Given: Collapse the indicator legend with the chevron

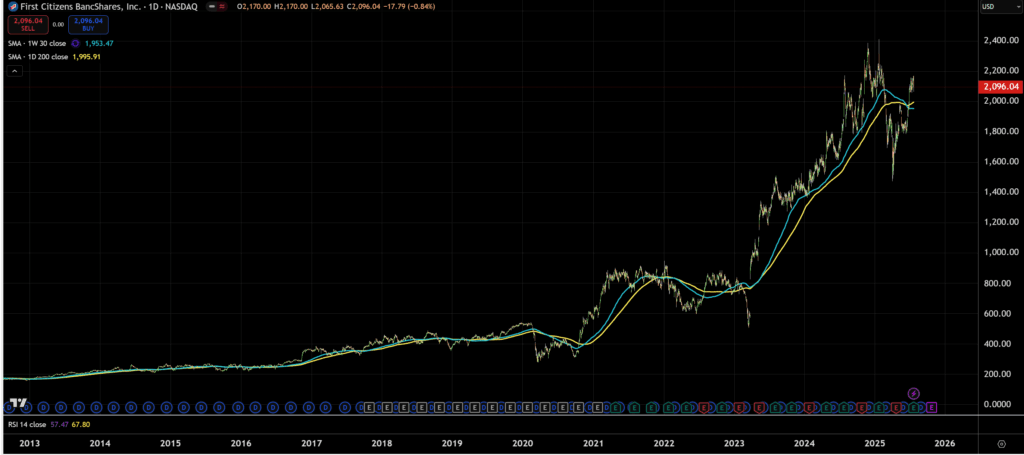Looking at the screenshot, I should pyautogui.click(x=14, y=71).
